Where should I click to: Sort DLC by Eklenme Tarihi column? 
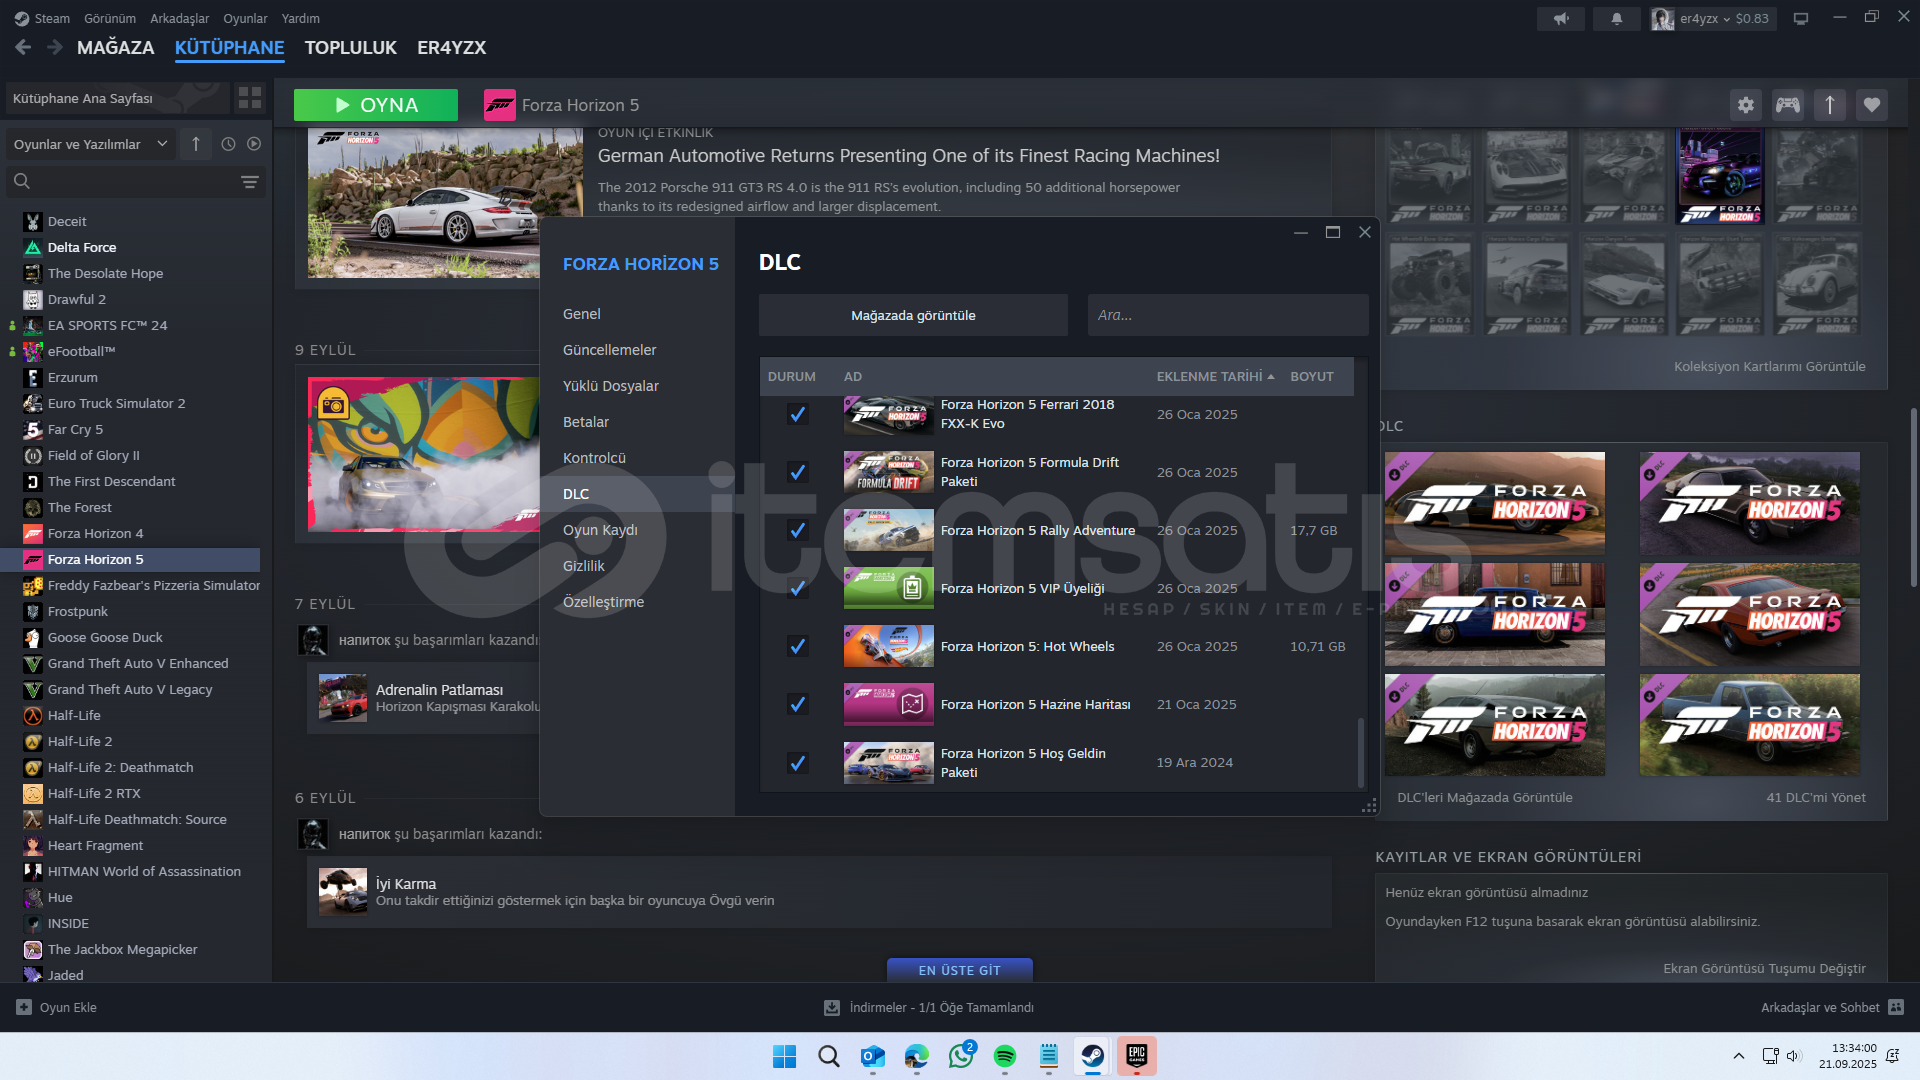pos(1215,377)
